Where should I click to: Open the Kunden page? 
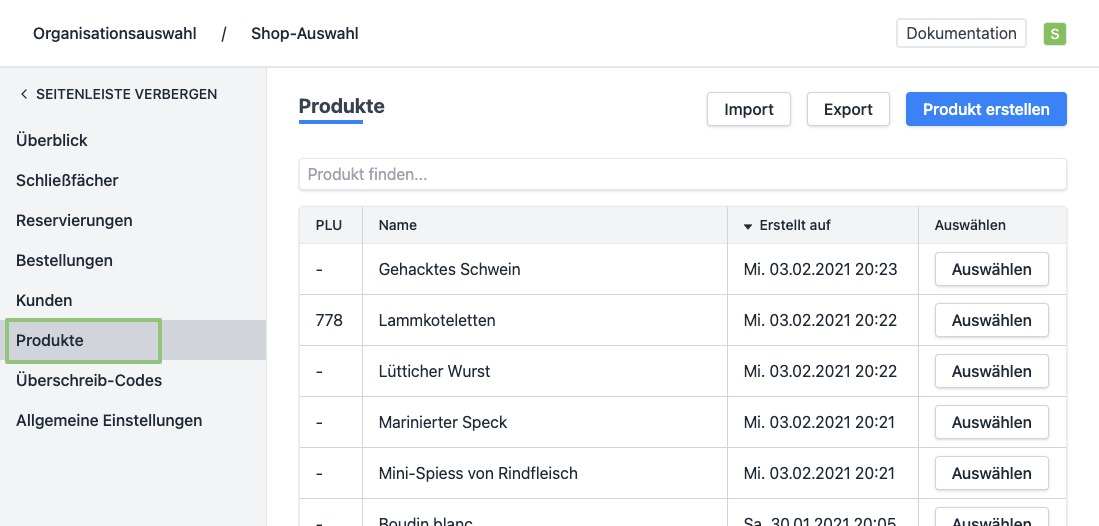(x=44, y=301)
